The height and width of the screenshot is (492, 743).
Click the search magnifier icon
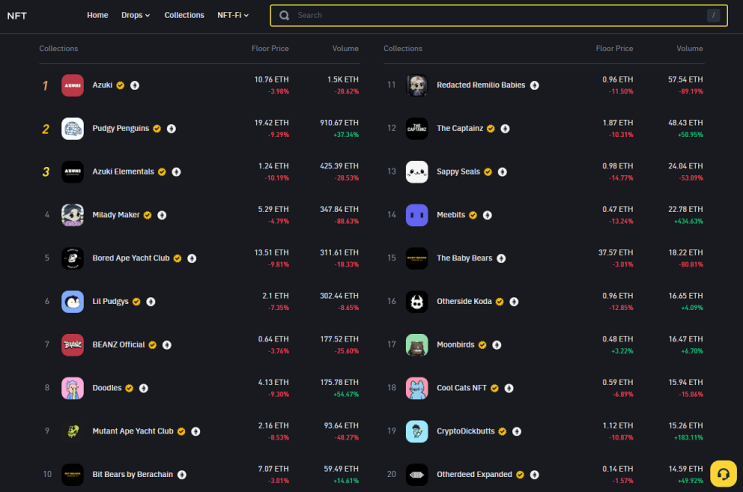pos(284,16)
